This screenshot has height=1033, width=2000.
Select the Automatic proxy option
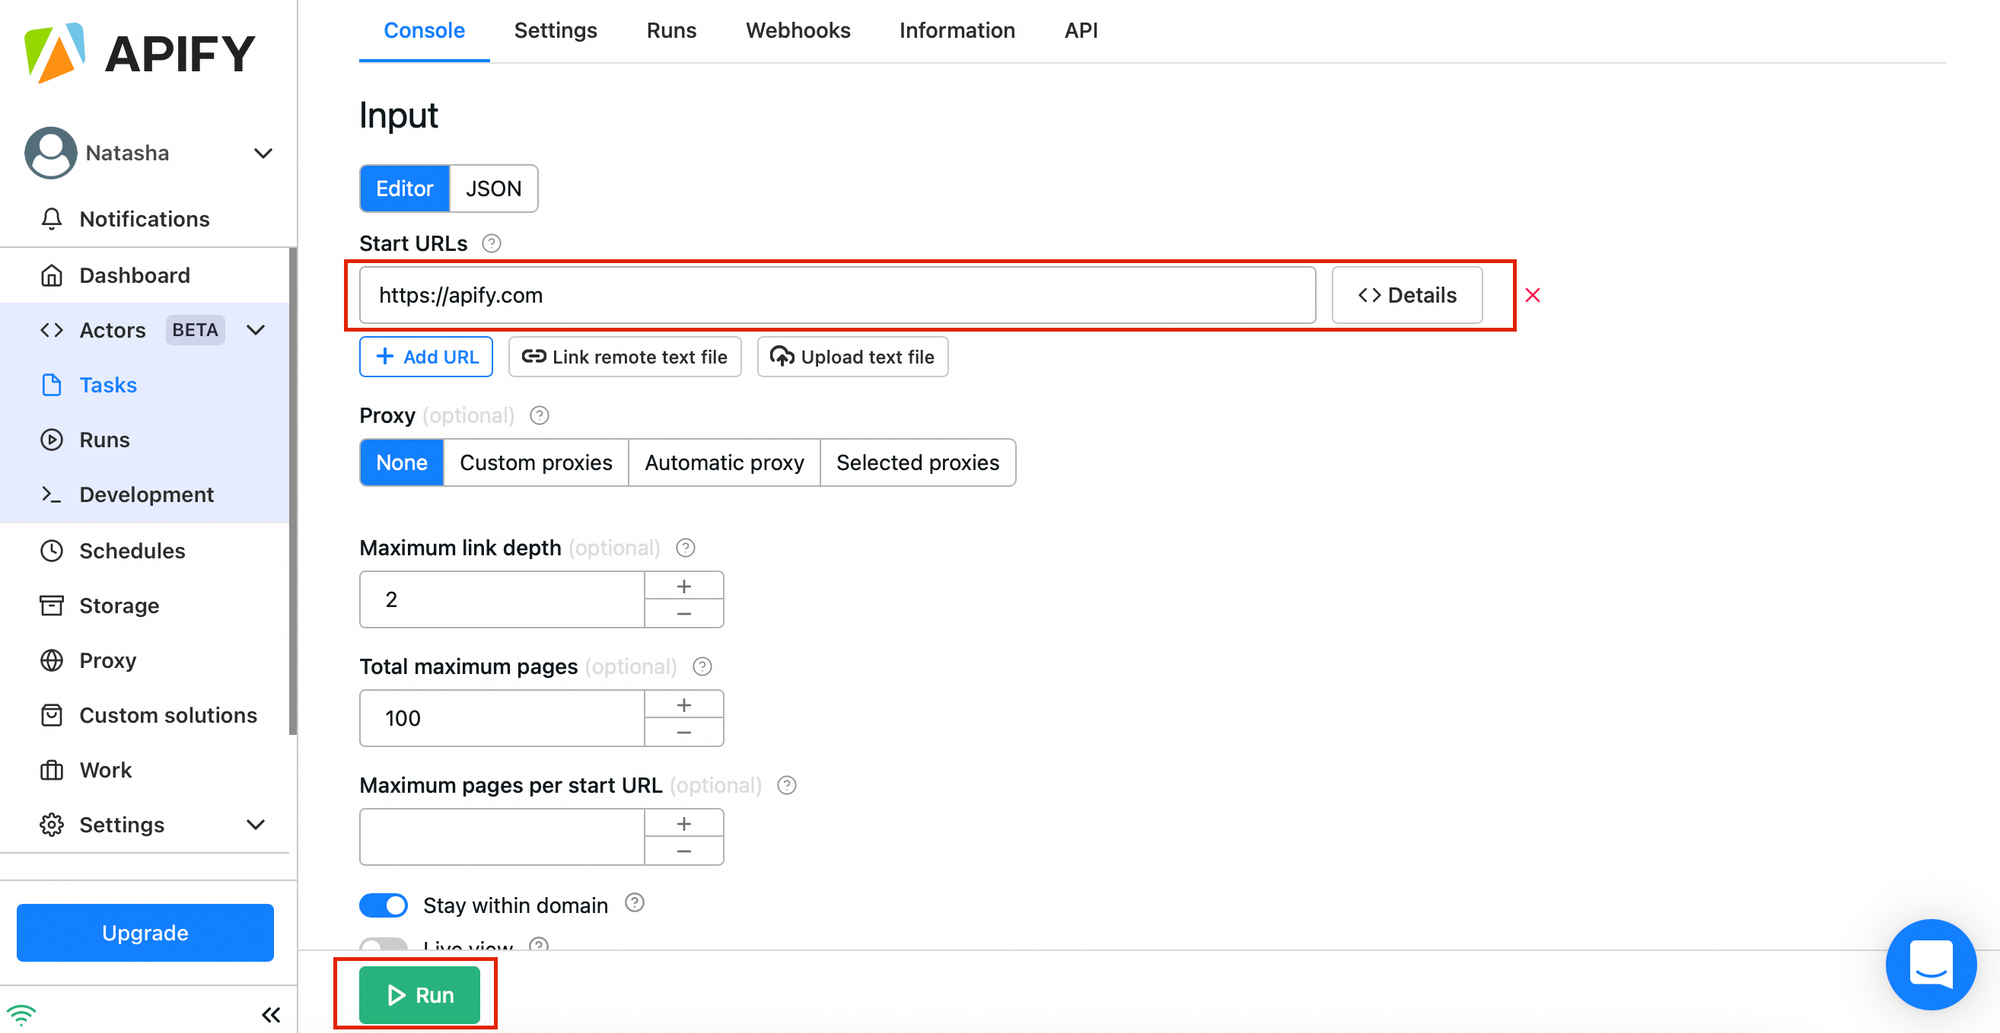pos(725,463)
